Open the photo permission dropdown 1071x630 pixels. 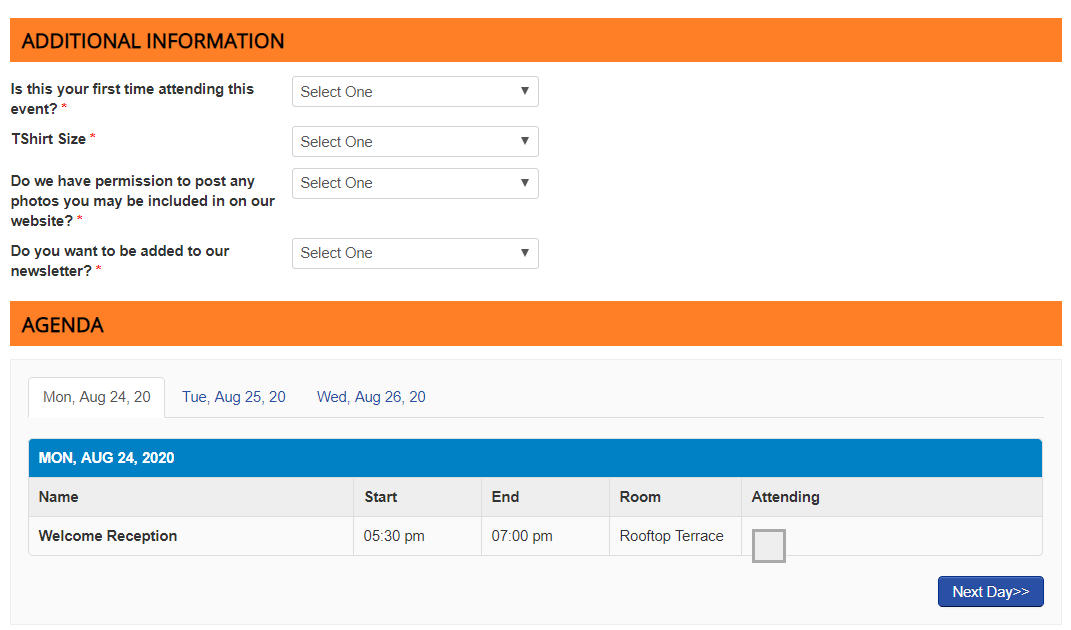point(415,183)
